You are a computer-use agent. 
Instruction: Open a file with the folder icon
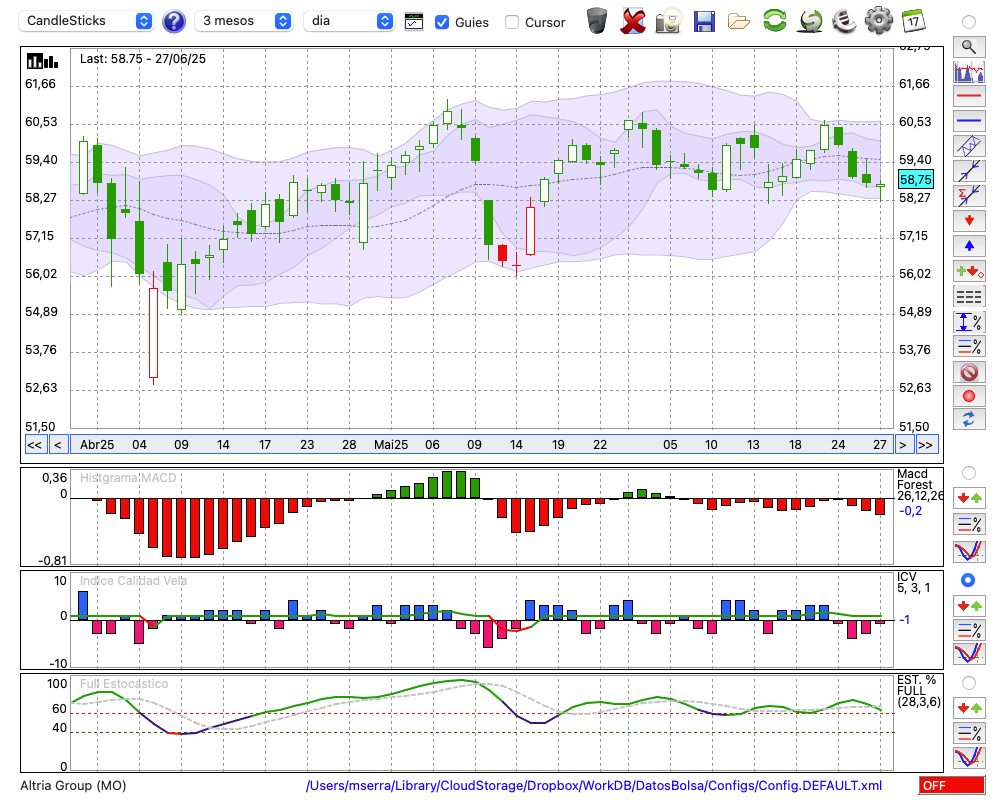pyautogui.click(x=739, y=22)
